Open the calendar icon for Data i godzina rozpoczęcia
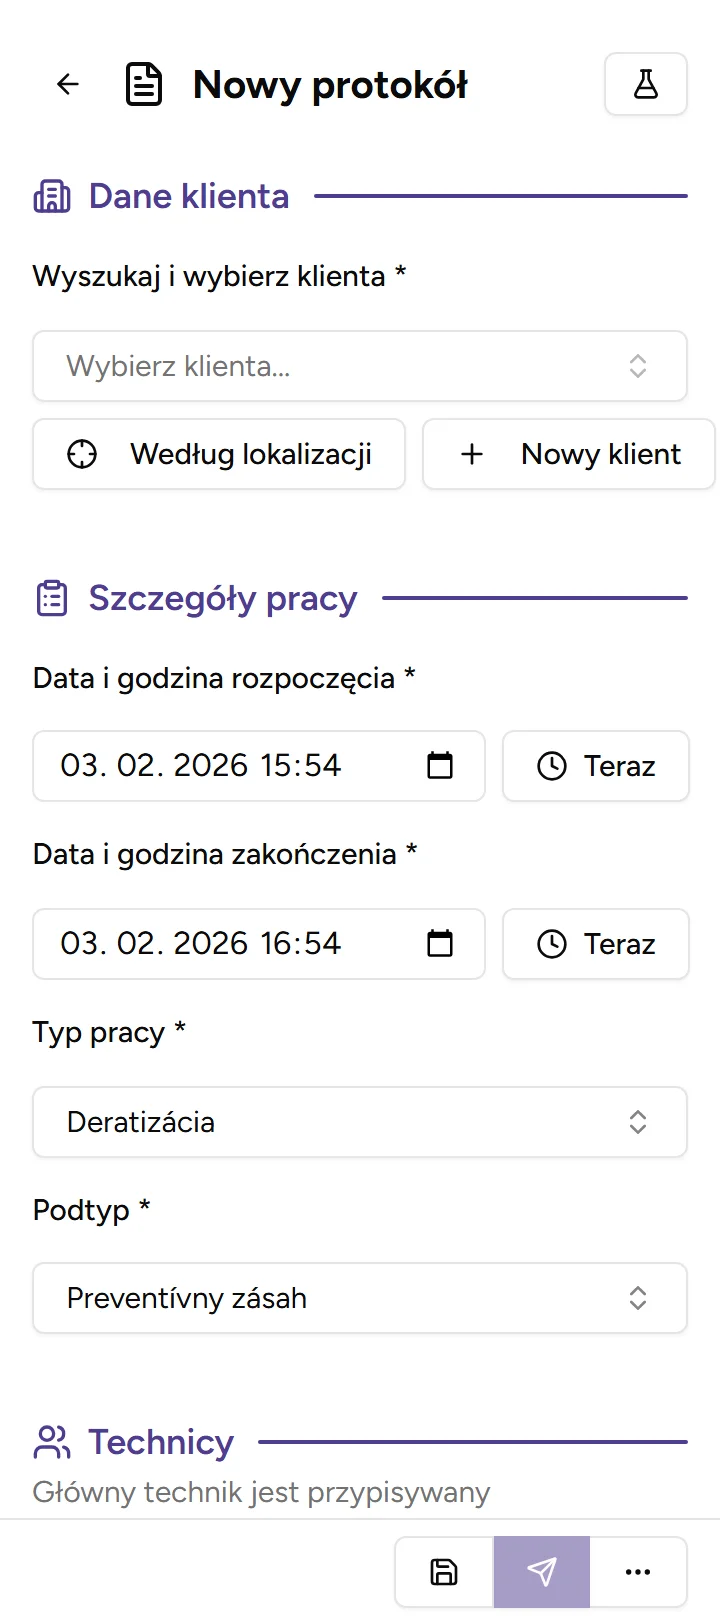This screenshot has height=1624, width=720. [440, 766]
